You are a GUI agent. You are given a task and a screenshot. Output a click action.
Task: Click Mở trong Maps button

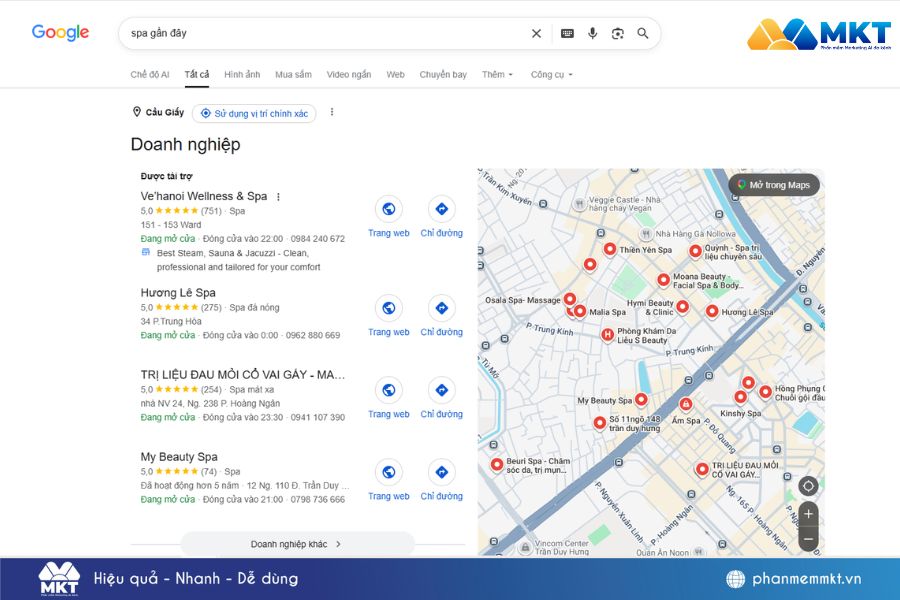(774, 185)
